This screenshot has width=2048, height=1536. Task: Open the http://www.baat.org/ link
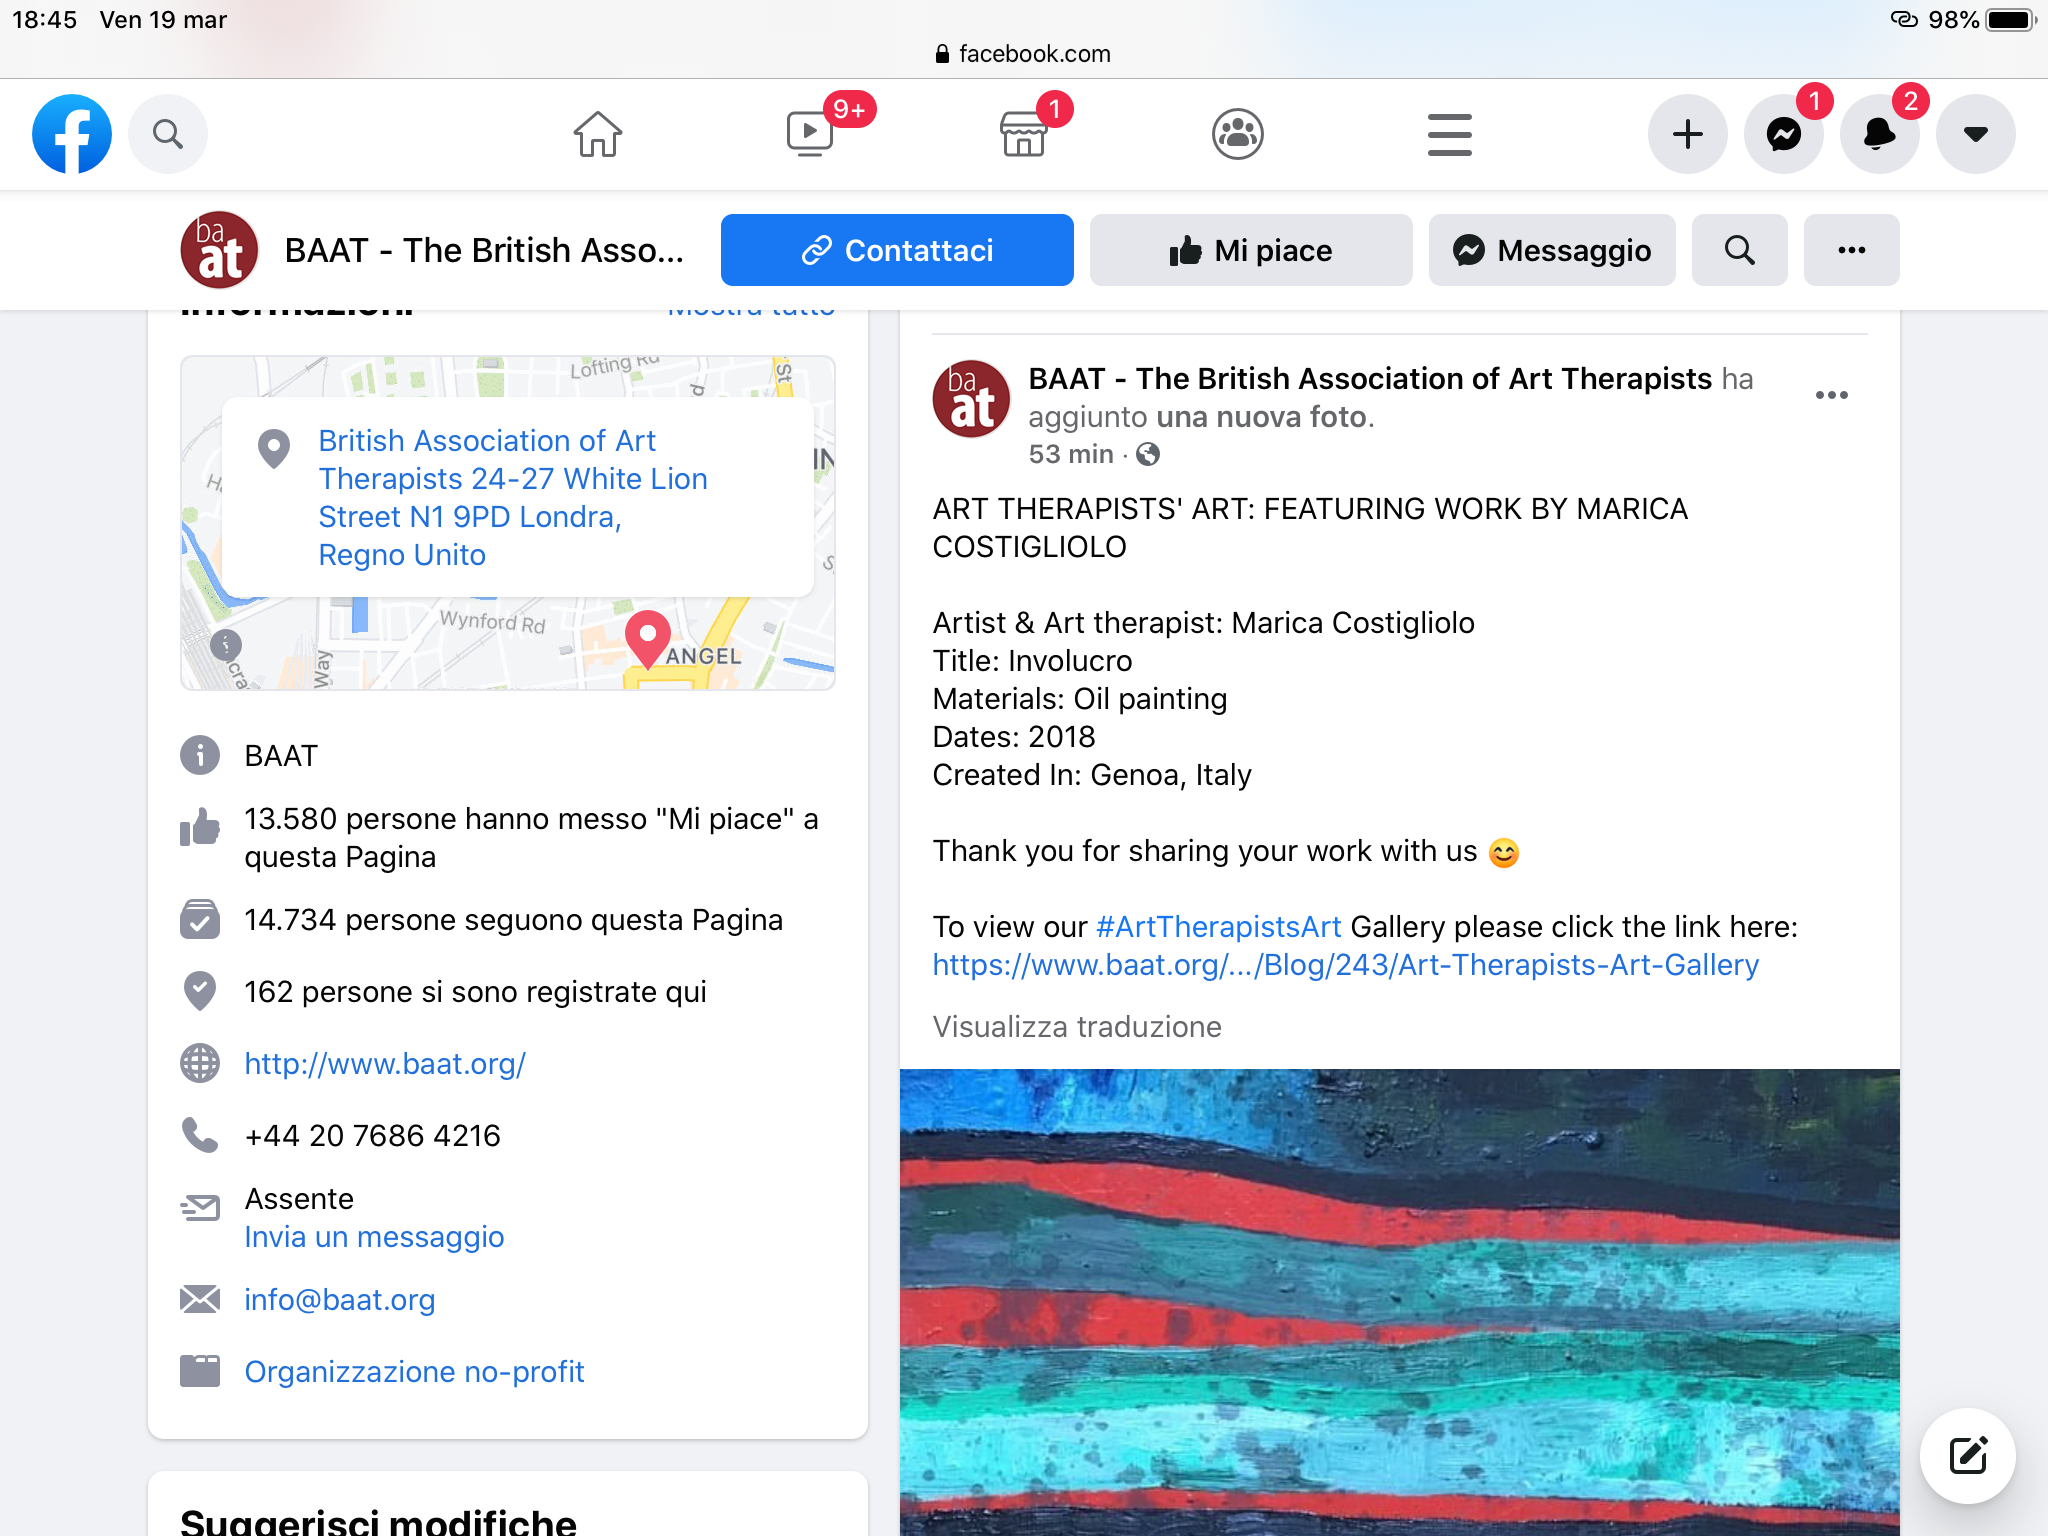(x=385, y=1064)
